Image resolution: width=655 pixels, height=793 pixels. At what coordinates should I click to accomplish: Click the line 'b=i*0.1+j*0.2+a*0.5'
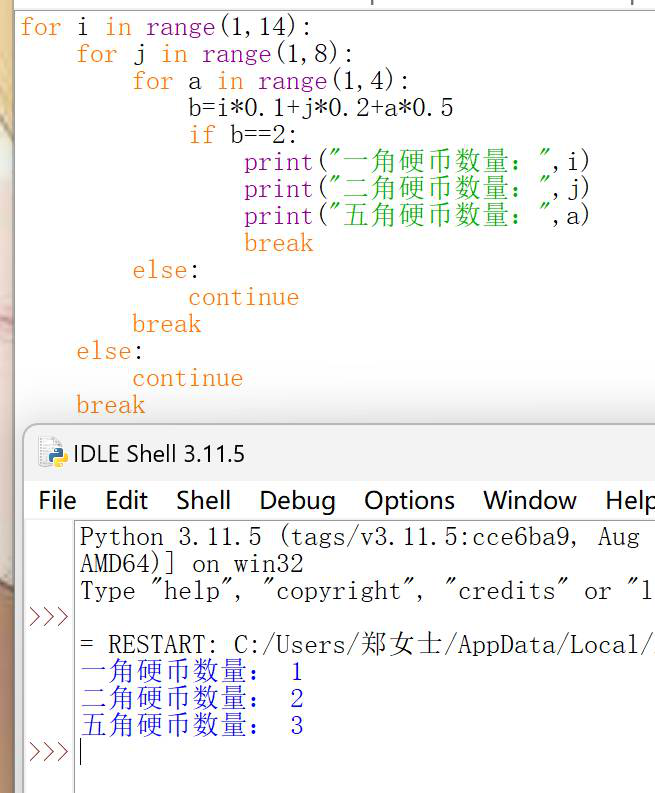click(321, 108)
